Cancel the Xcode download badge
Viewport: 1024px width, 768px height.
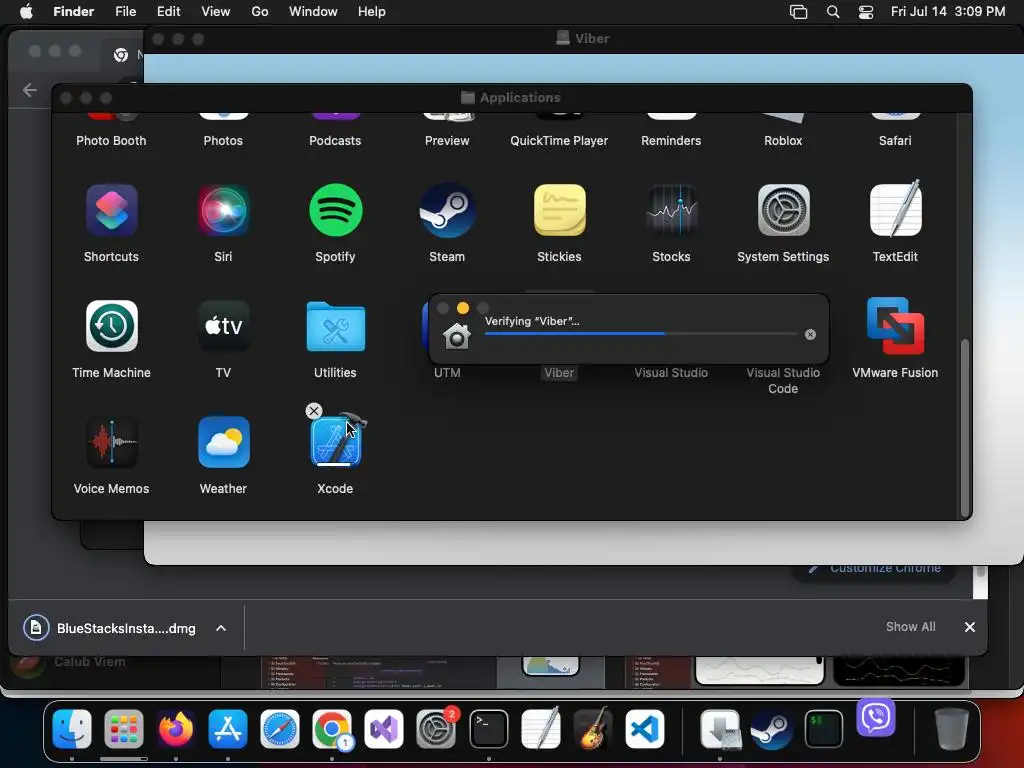pos(314,411)
